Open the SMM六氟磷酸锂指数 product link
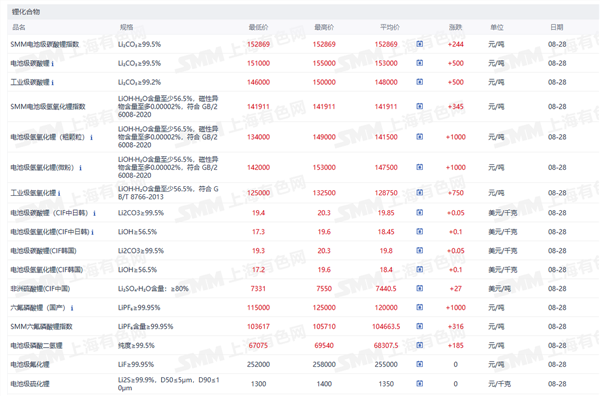 click(41, 326)
